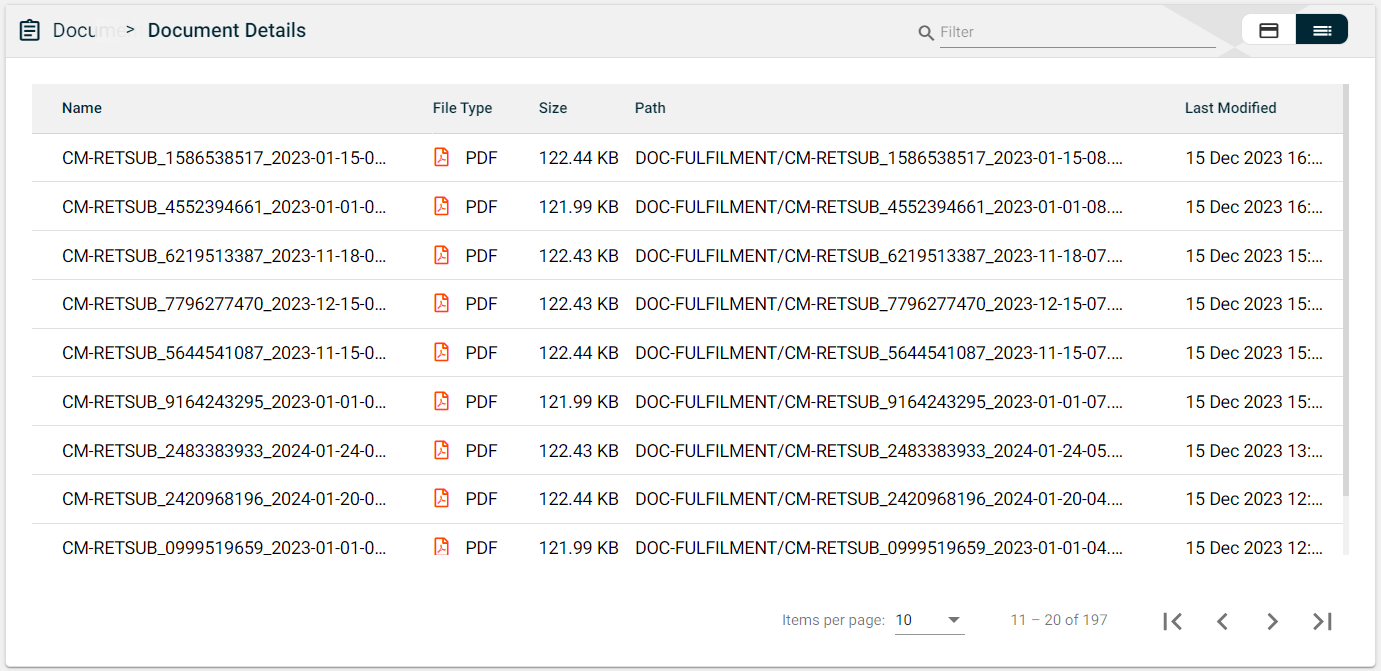1381x671 pixels.
Task: Jump to the last page
Action: coord(1322,621)
